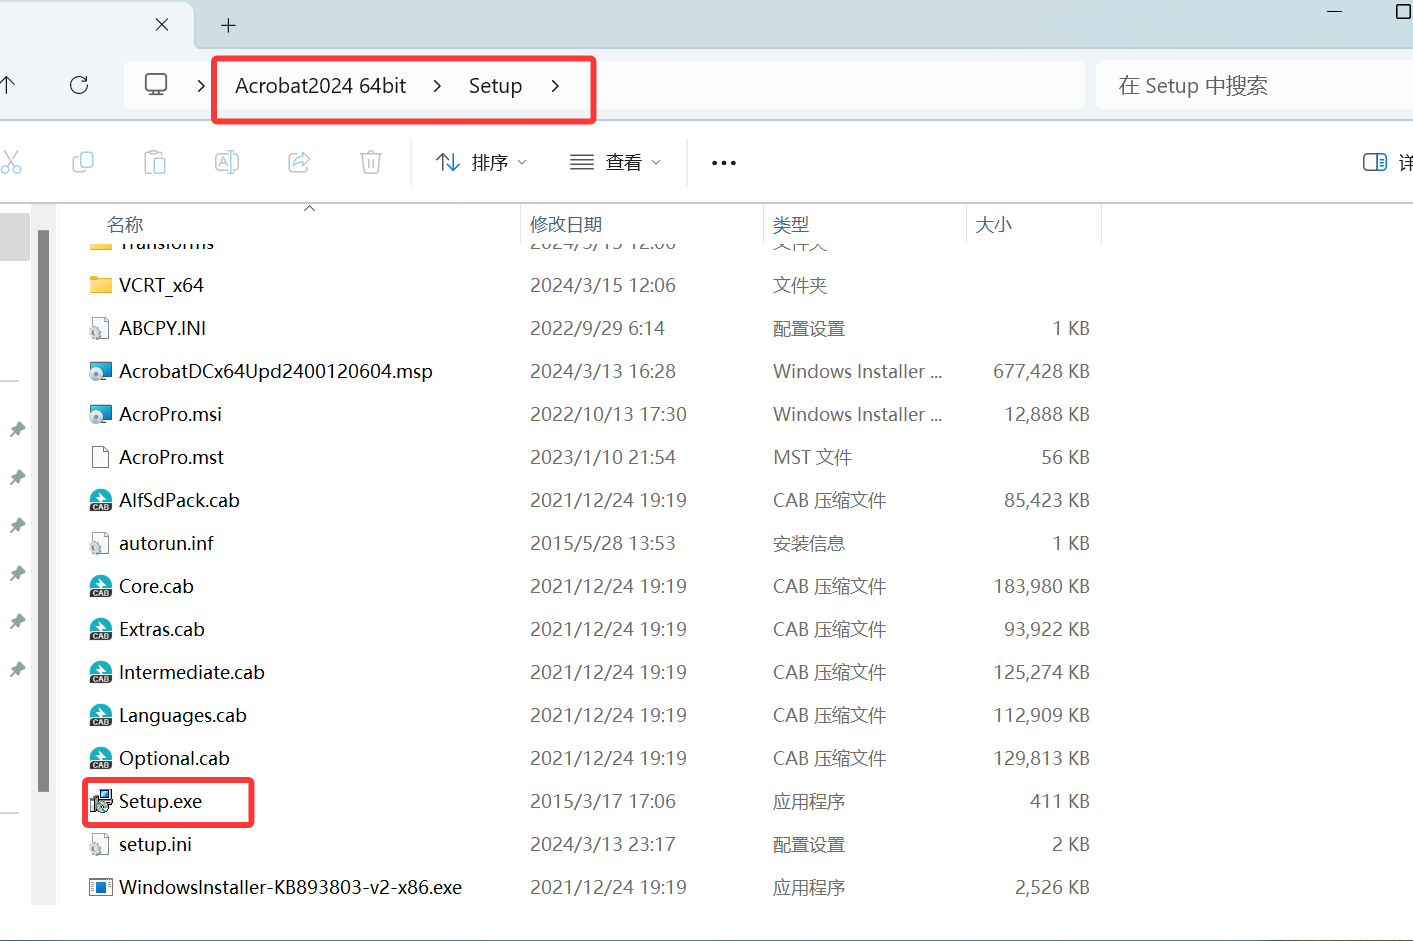The width and height of the screenshot is (1413, 941).
Task: Click the MST 文件 type cell
Action: click(812, 457)
